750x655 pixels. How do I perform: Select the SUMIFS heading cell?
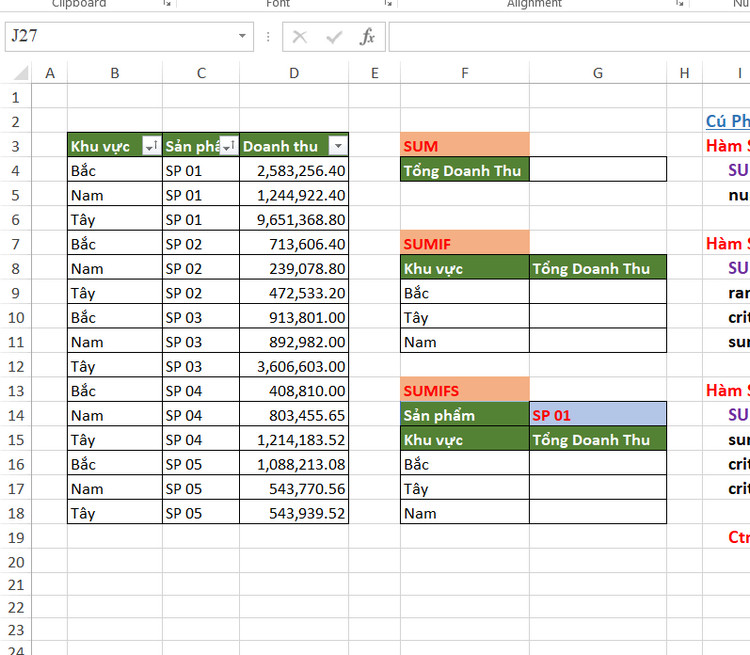coord(465,390)
